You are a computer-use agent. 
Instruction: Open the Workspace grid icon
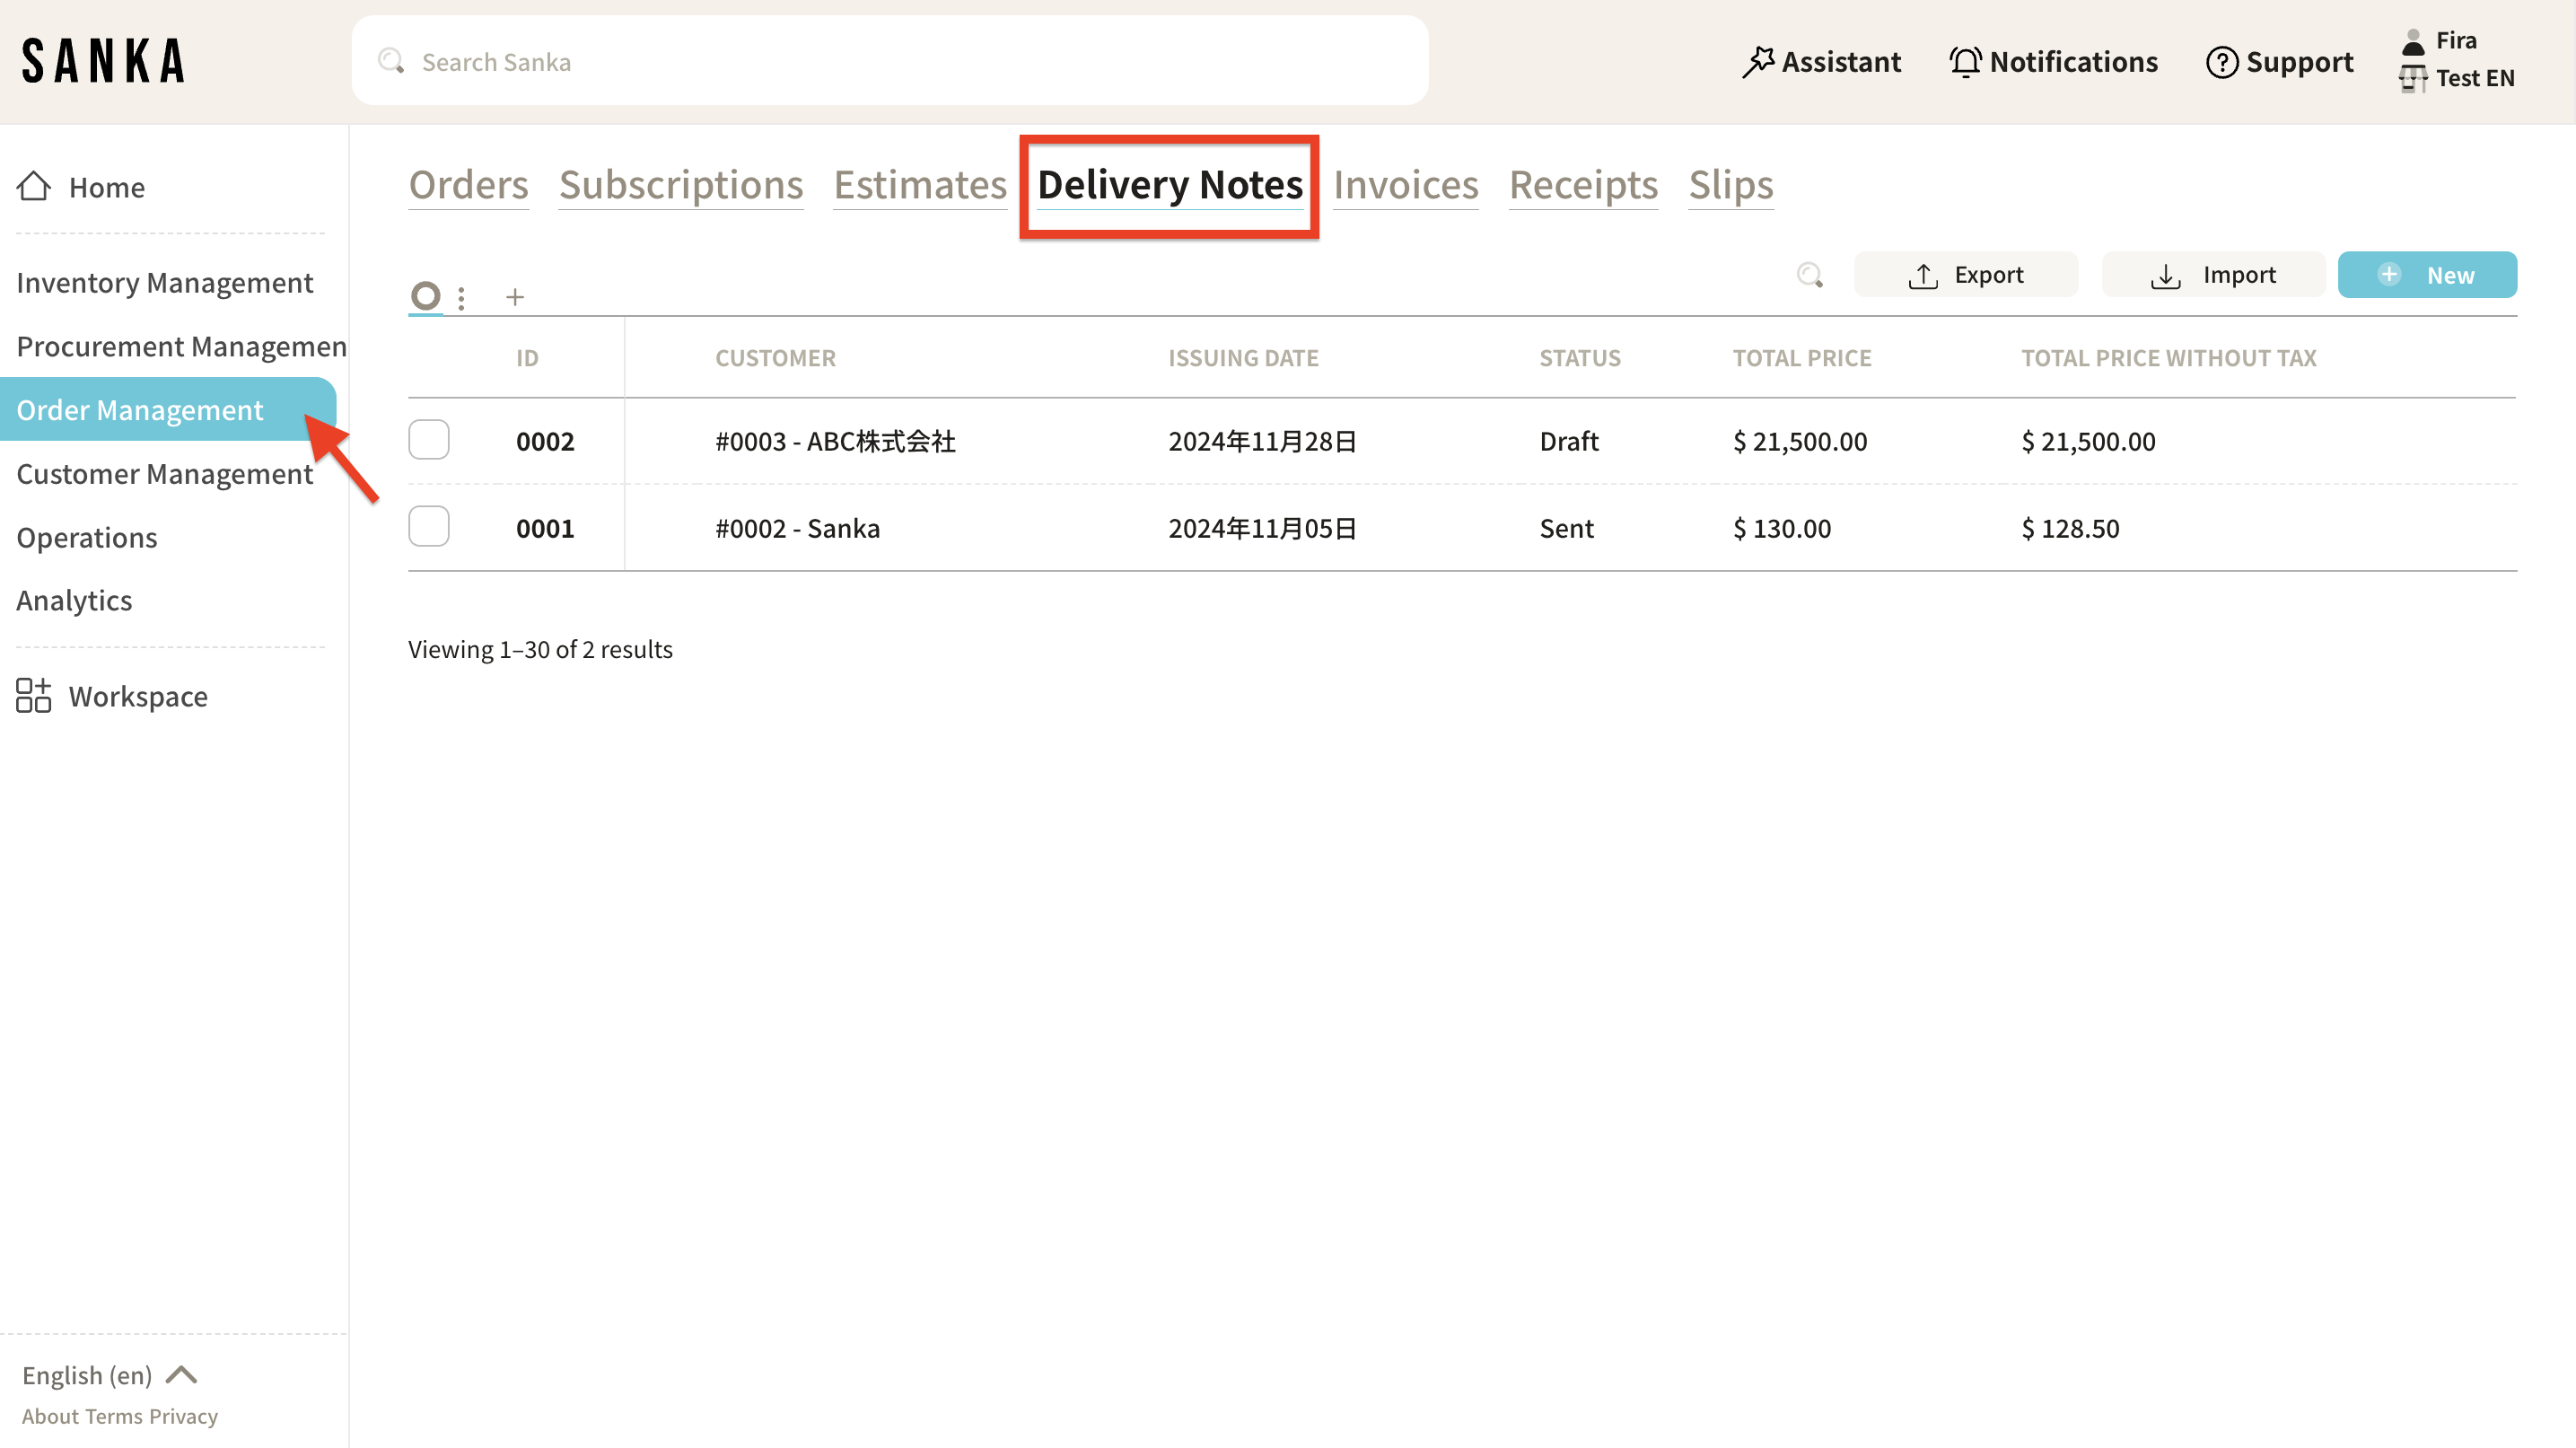coord(33,696)
